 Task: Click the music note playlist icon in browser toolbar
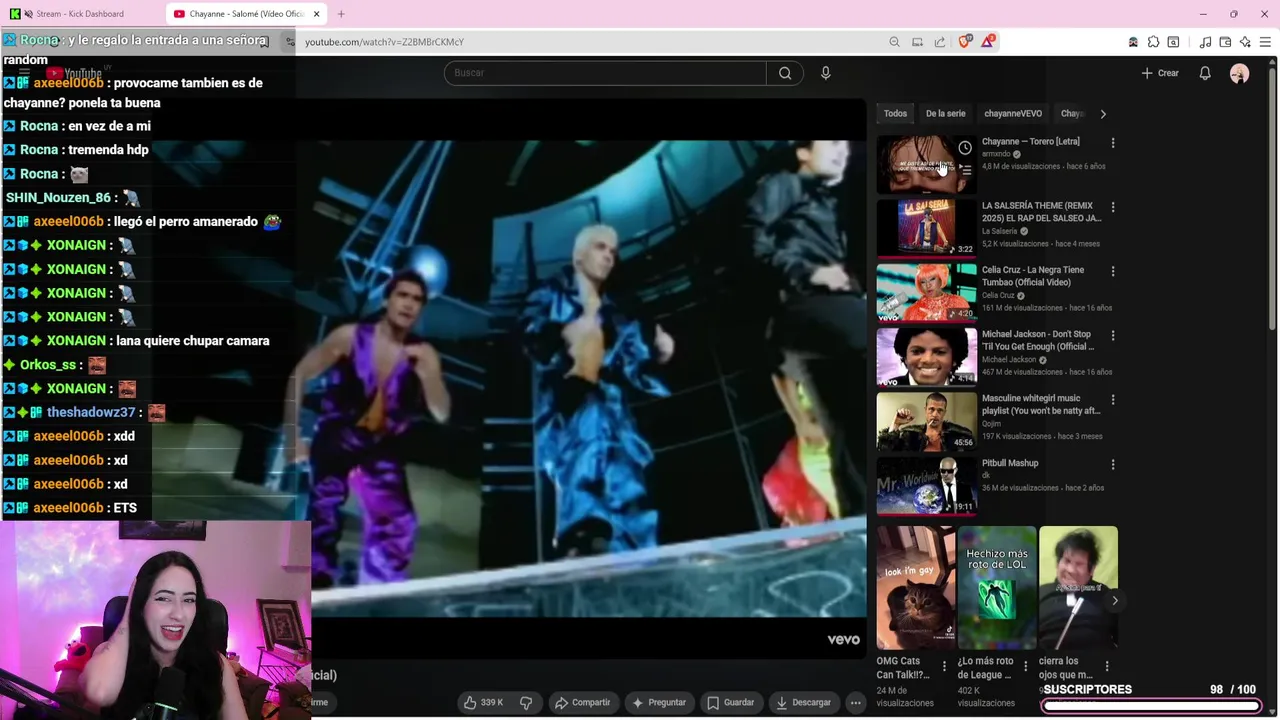coord(1205,42)
